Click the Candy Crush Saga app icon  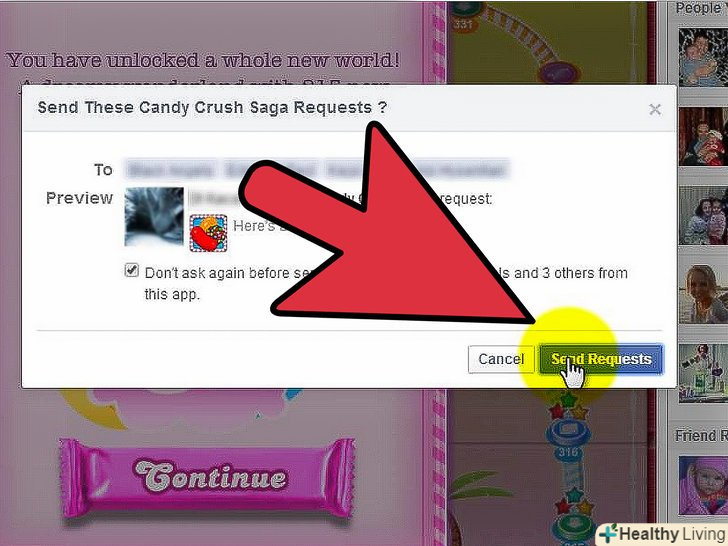(208, 233)
